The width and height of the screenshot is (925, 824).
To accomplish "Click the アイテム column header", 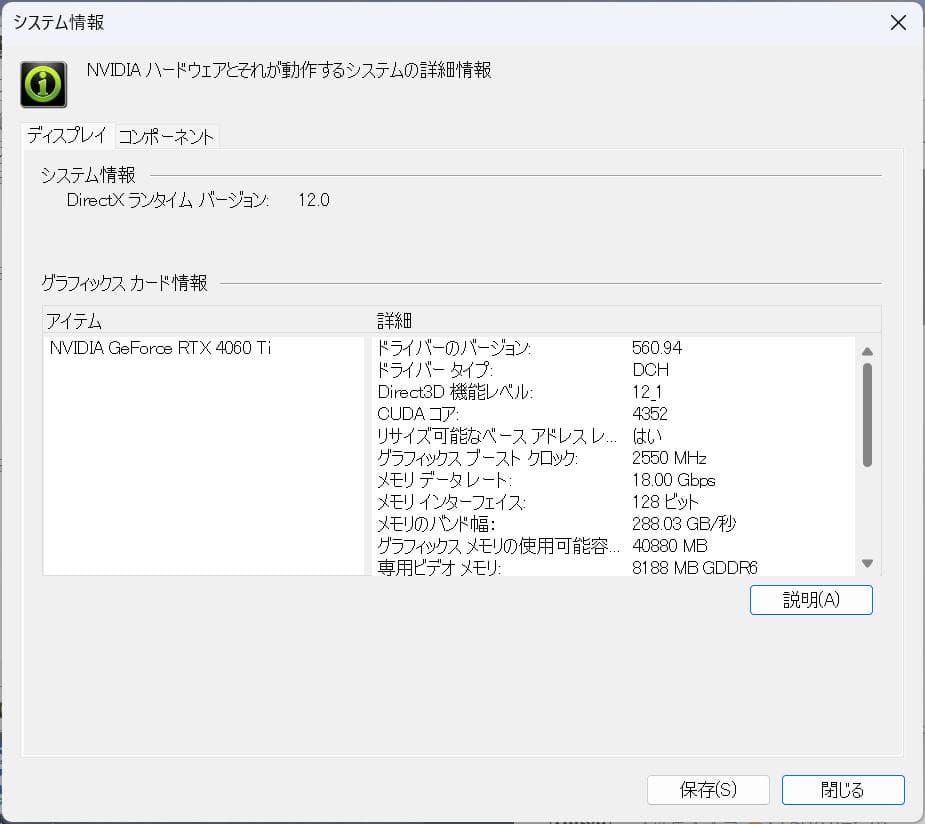I will point(74,320).
